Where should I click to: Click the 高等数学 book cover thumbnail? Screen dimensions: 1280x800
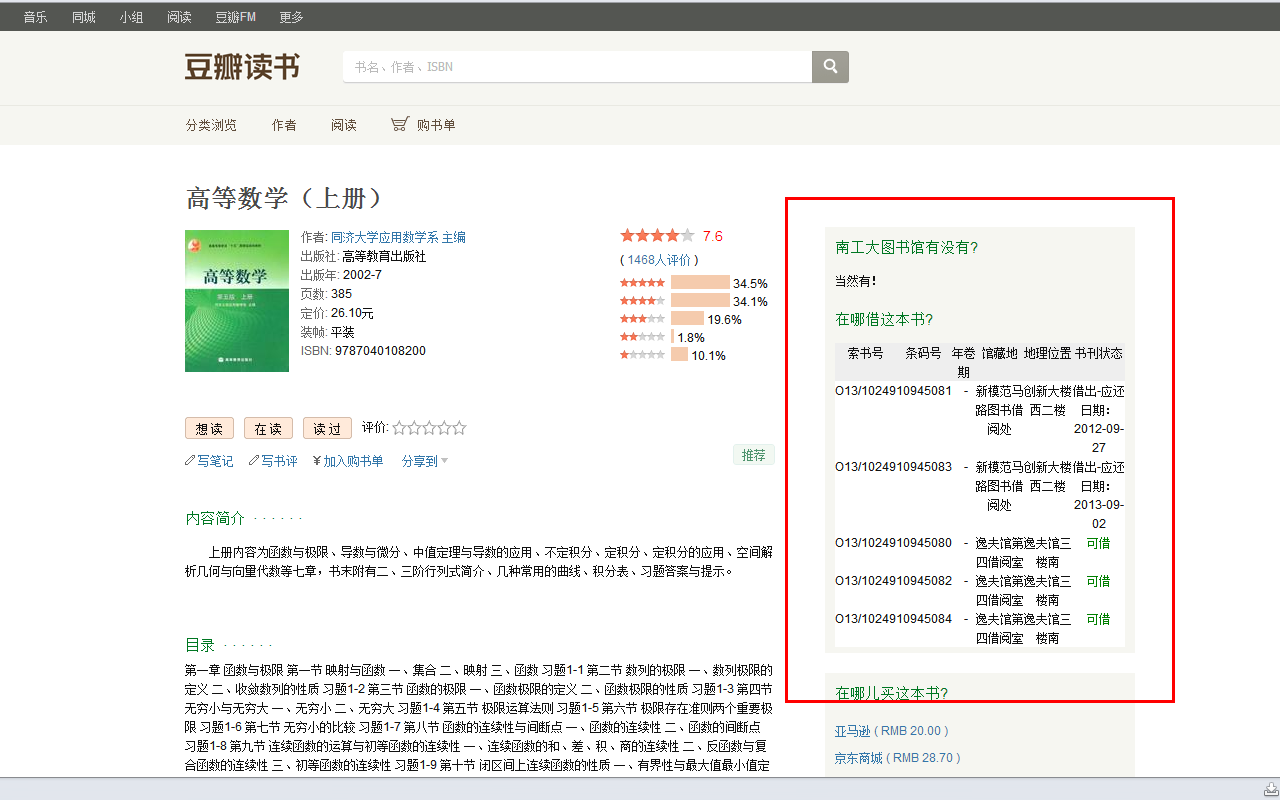(x=237, y=301)
